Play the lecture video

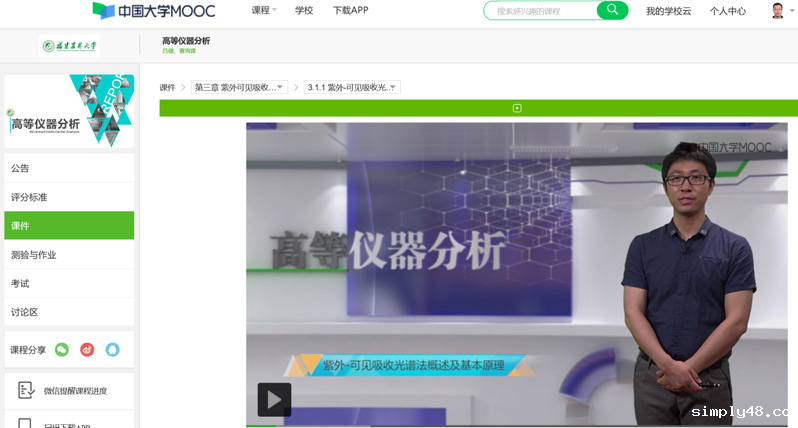(274, 399)
